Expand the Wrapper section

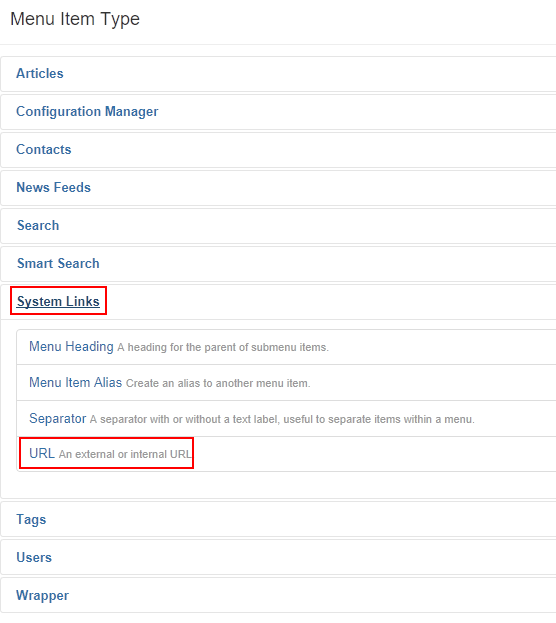(43, 596)
